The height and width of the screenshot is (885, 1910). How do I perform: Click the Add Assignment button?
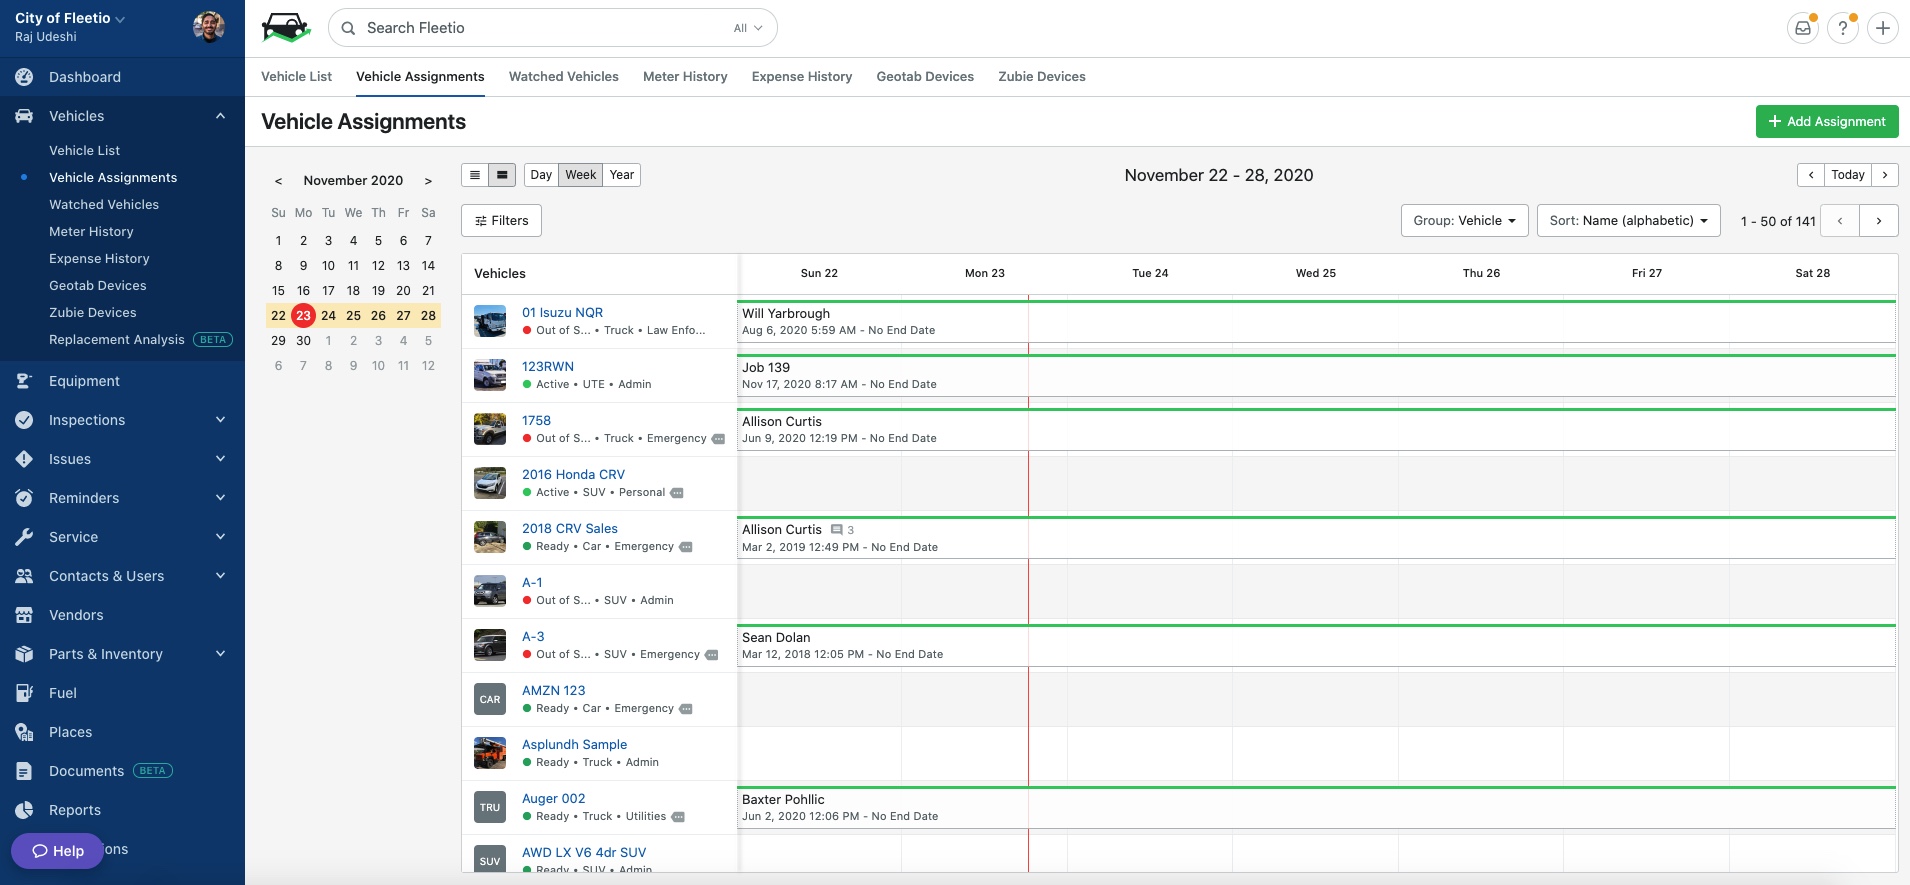[x=1826, y=122]
